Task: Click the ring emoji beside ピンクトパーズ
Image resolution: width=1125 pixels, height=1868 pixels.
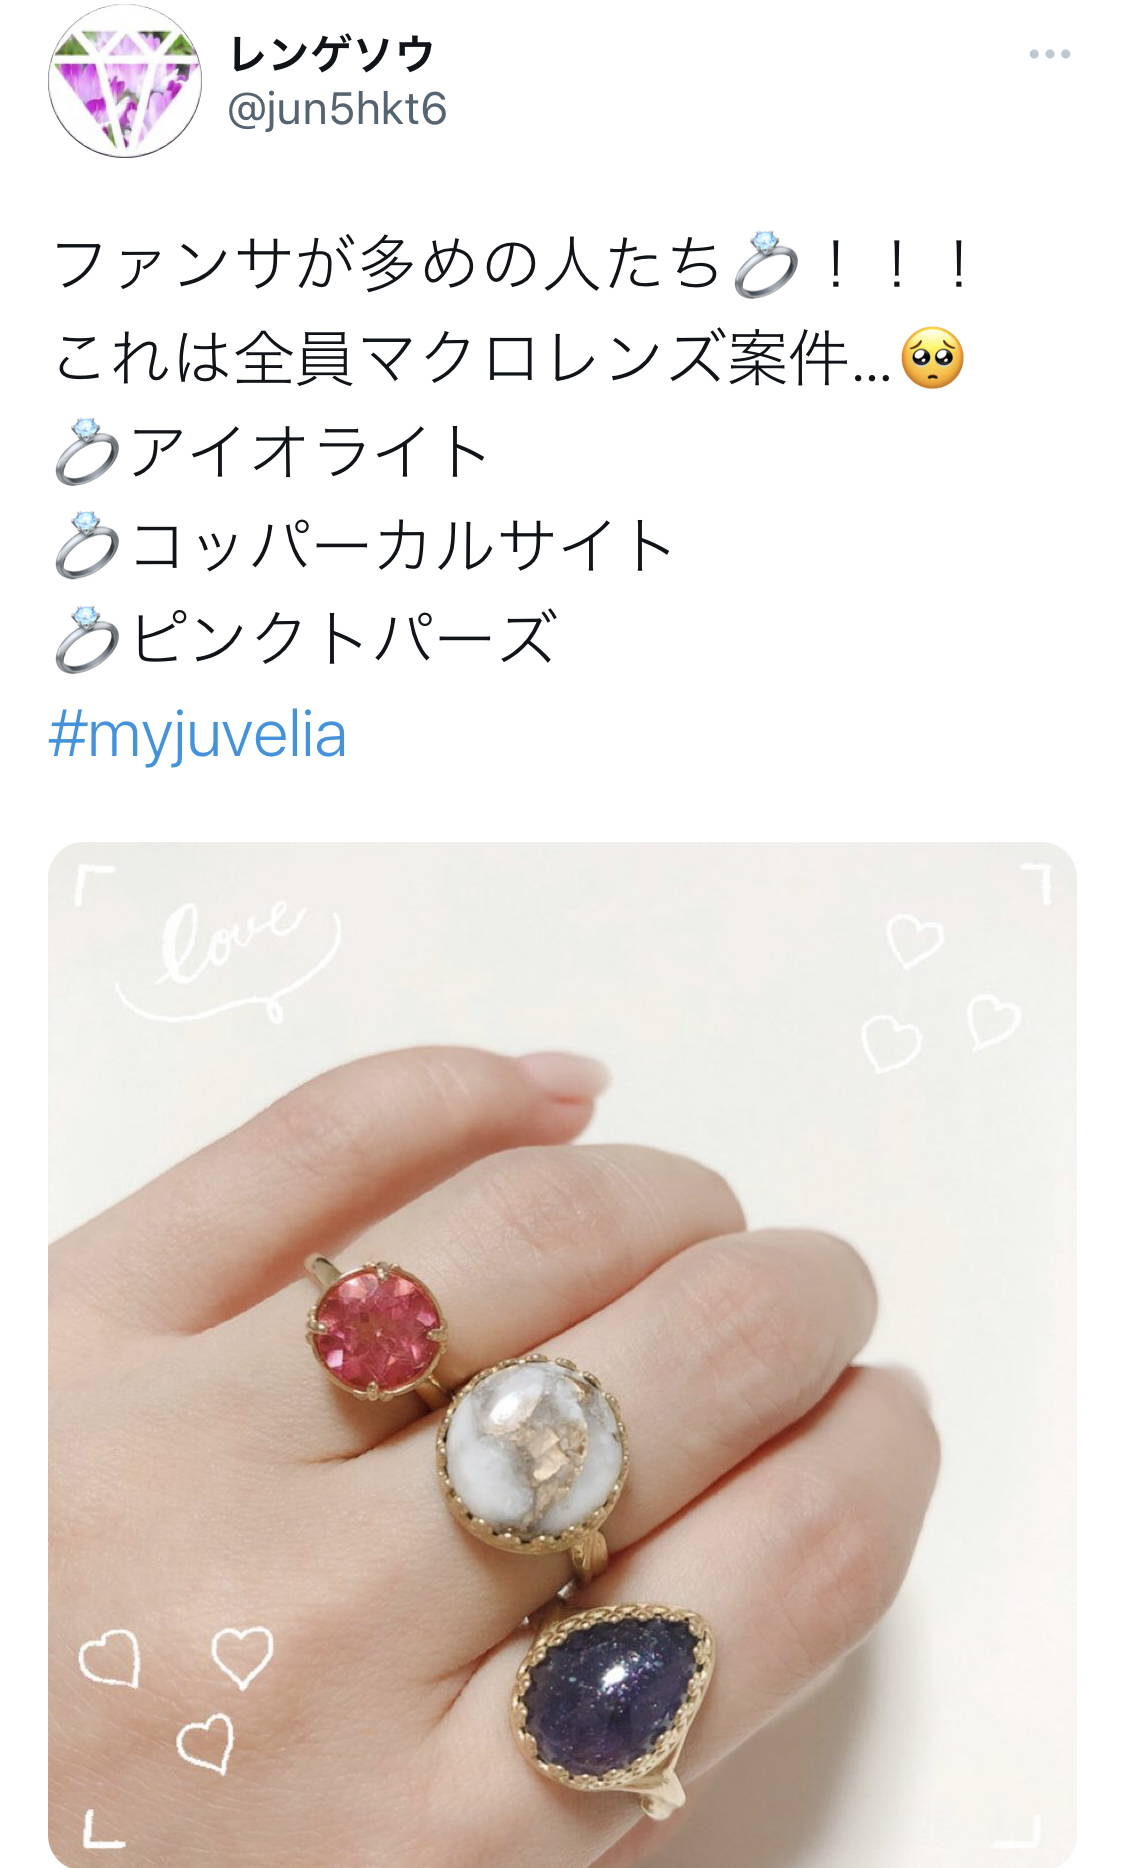Action: [88, 638]
